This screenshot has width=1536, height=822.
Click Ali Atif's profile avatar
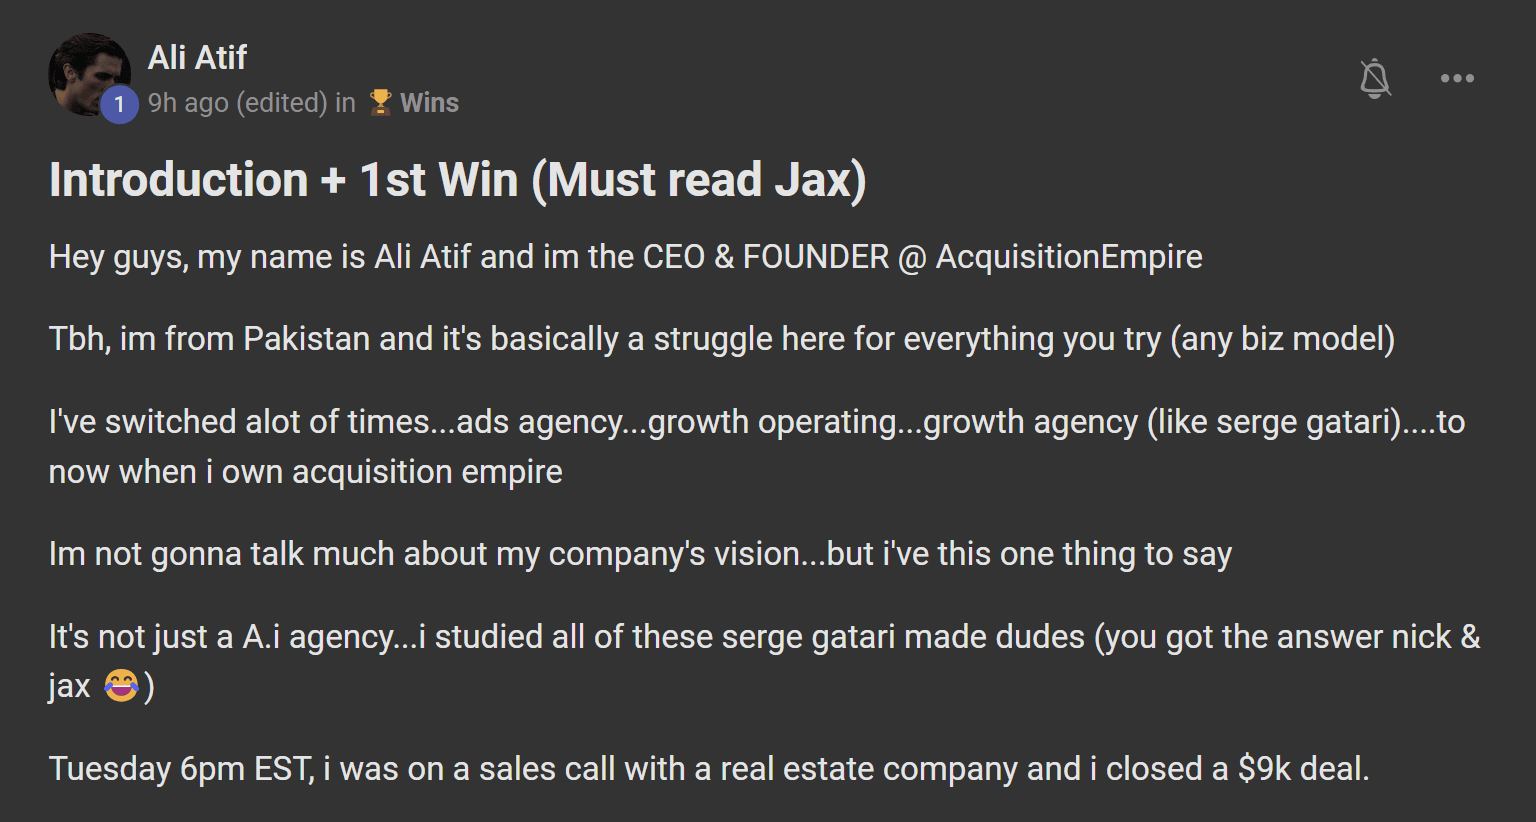click(88, 73)
